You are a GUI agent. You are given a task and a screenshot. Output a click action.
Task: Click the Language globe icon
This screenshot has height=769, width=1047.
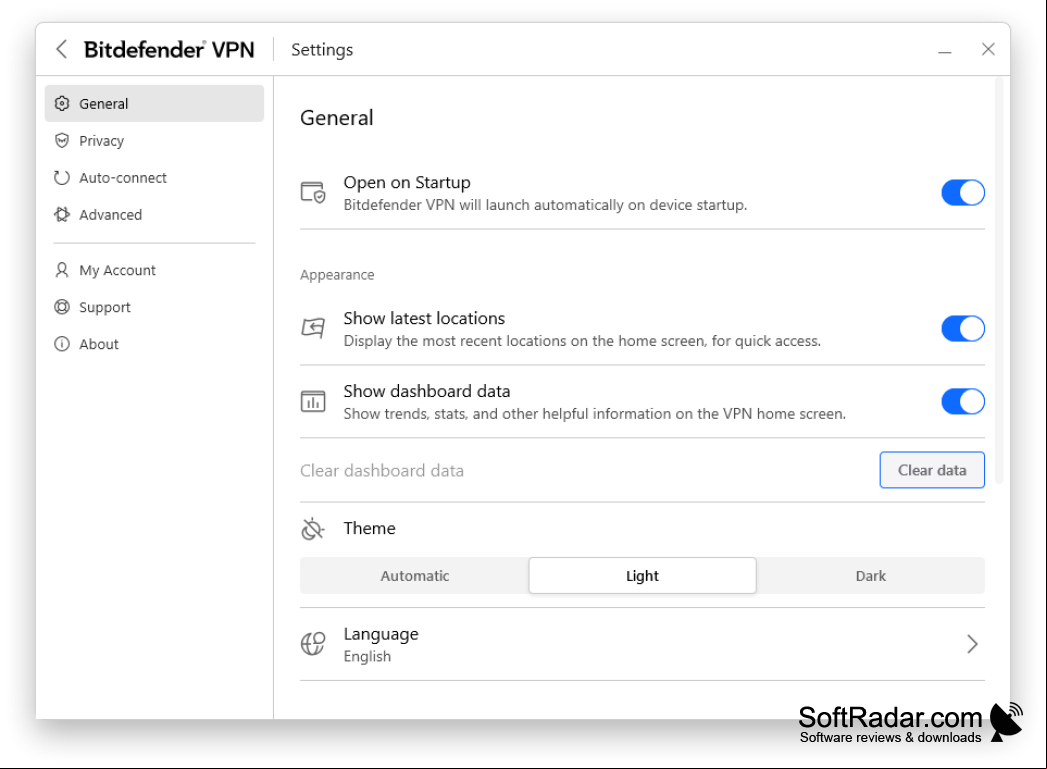coord(312,644)
